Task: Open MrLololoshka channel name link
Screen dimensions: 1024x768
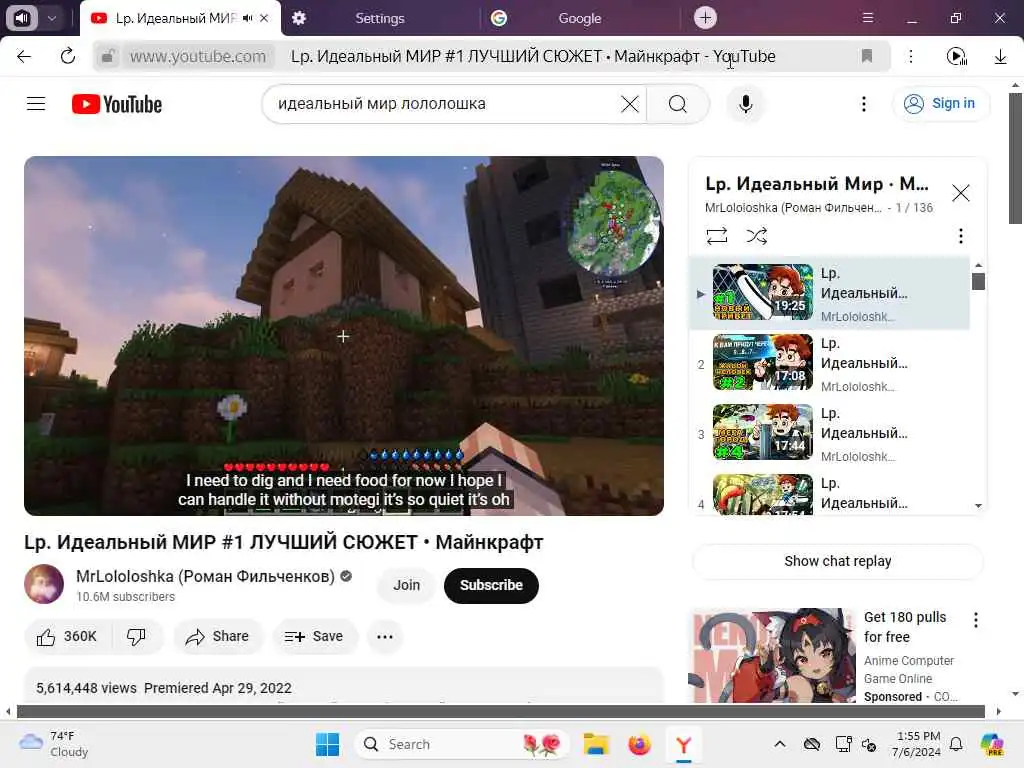Action: [205, 577]
